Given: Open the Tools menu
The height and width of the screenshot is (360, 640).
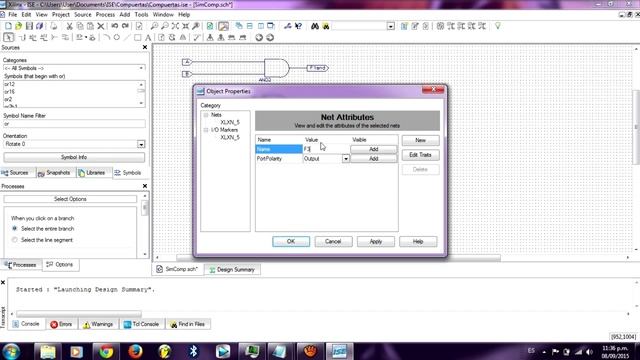Looking at the screenshot, I should pyautogui.click(x=141, y=15).
